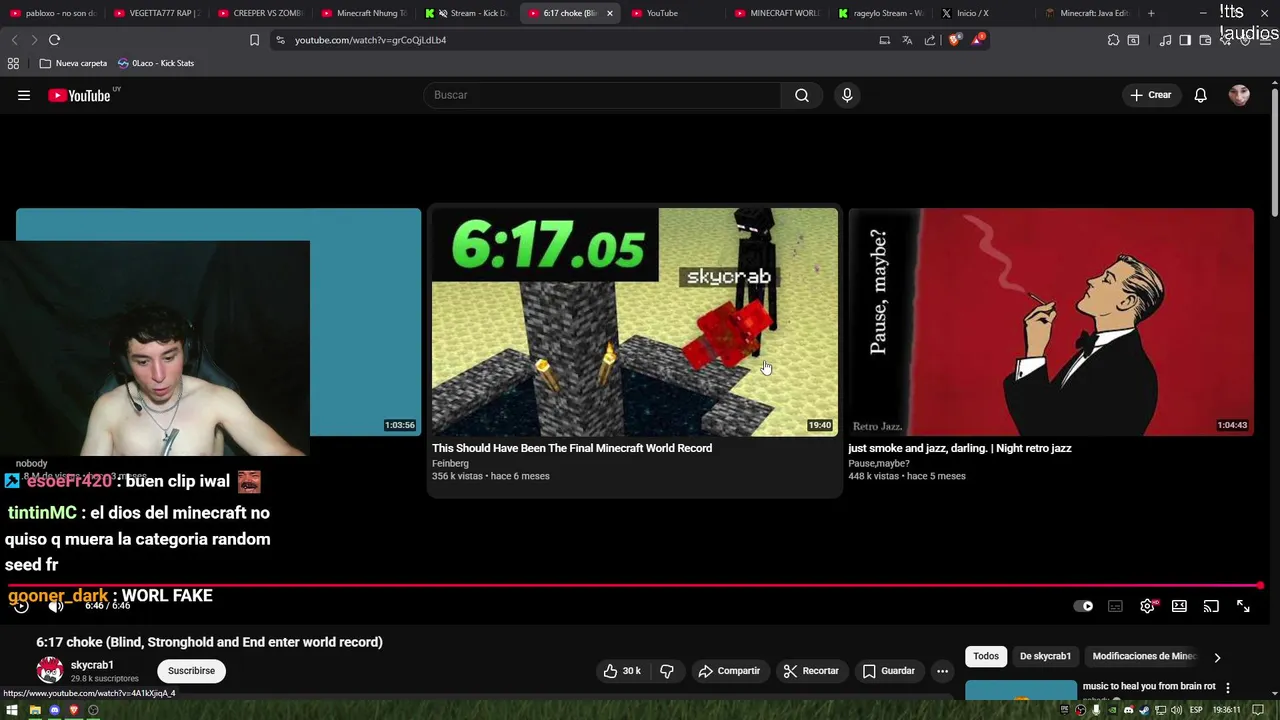The height and width of the screenshot is (720, 1280).
Task: Open Discord taskbar icon
Action: 54,710
